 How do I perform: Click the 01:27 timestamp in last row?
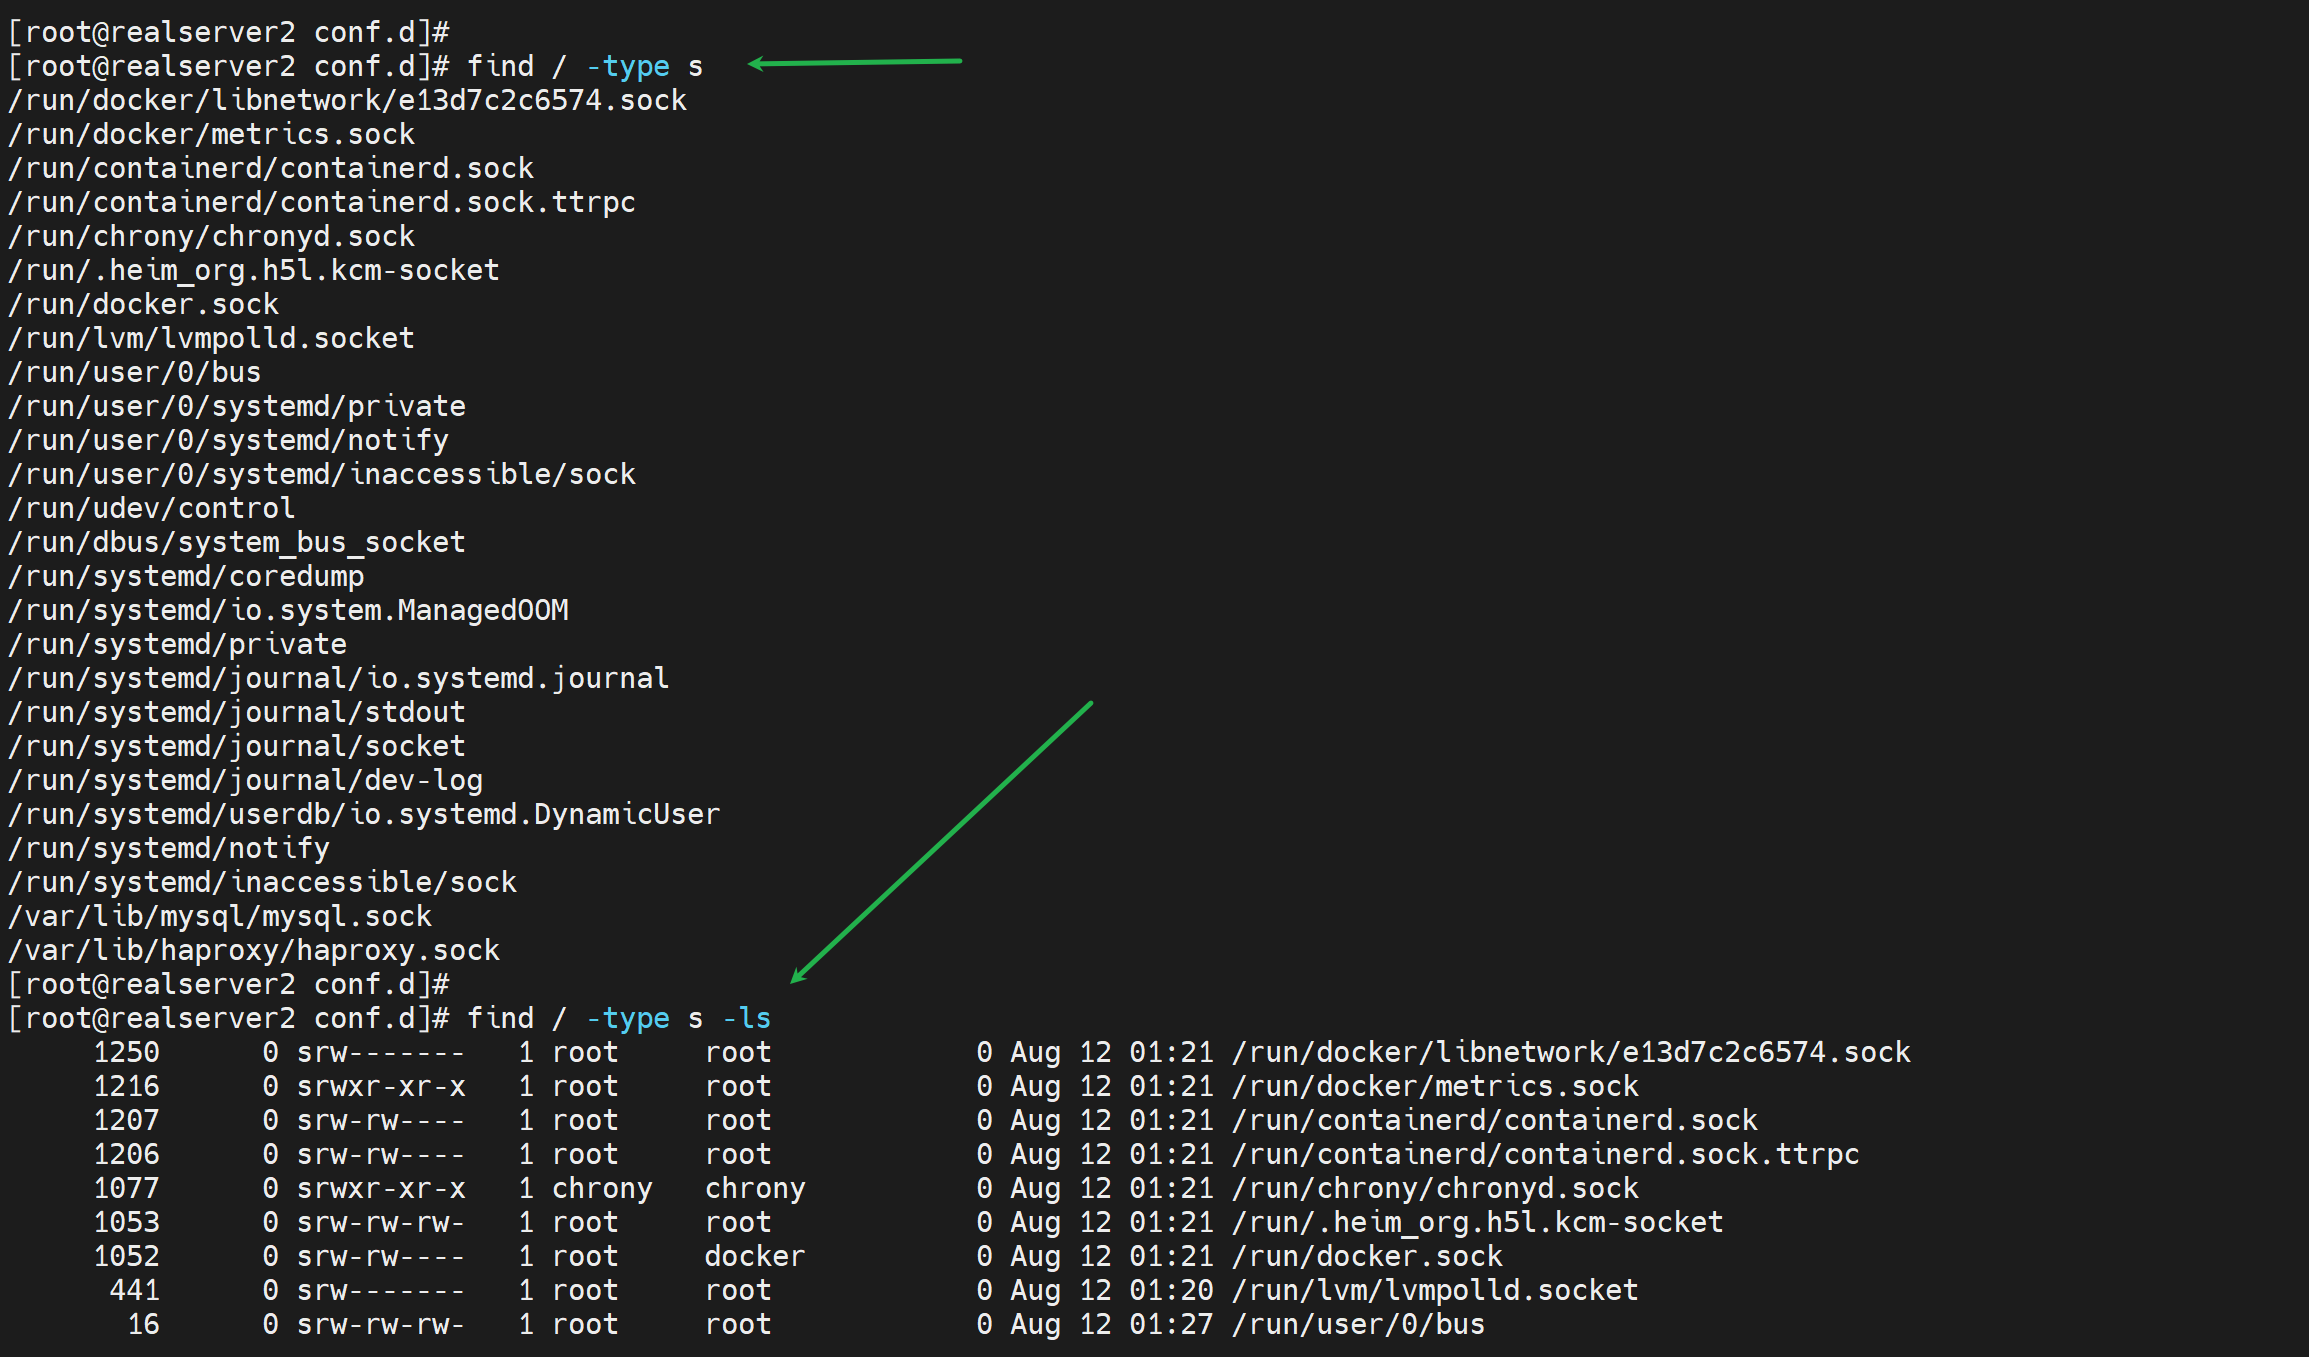1170,1324
